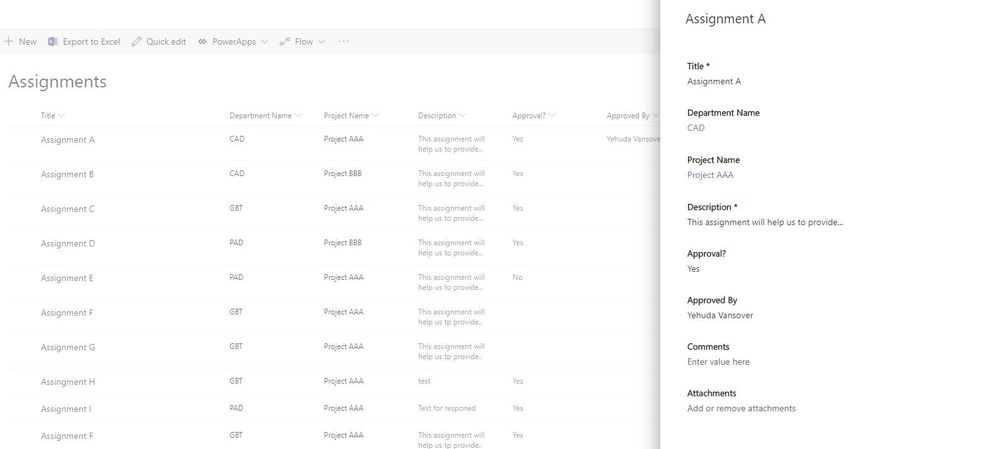Click Yehuda Vansover in Assignment A row

(633, 139)
